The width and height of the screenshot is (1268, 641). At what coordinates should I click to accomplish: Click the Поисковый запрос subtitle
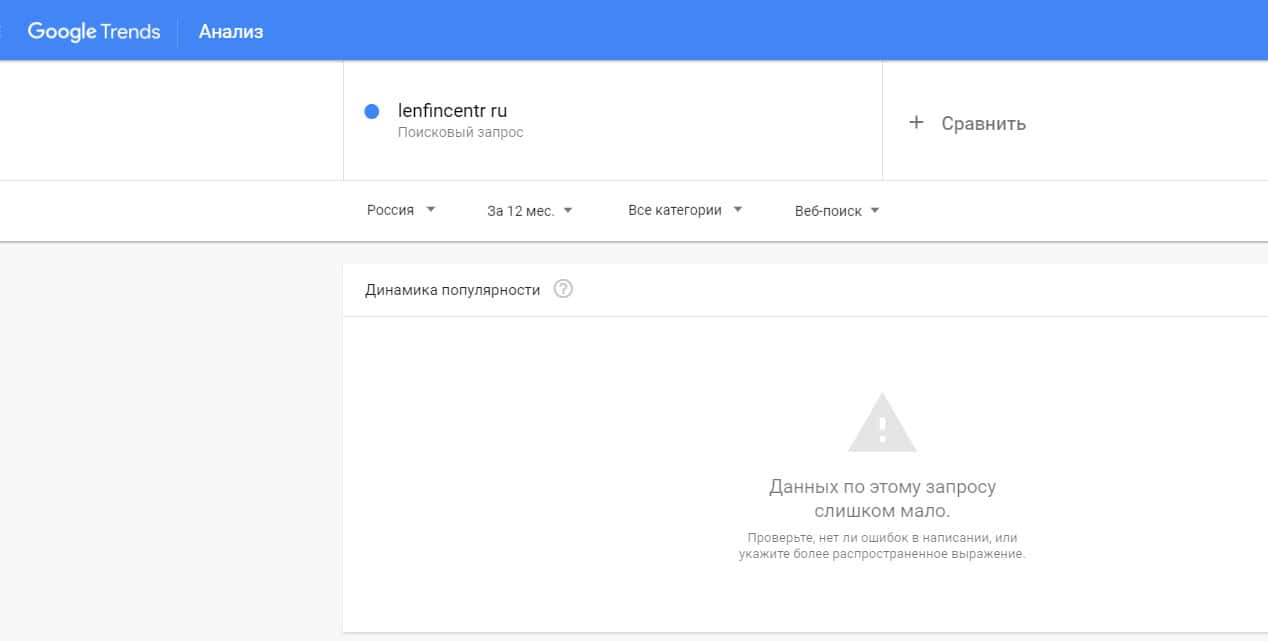click(x=460, y=132)
